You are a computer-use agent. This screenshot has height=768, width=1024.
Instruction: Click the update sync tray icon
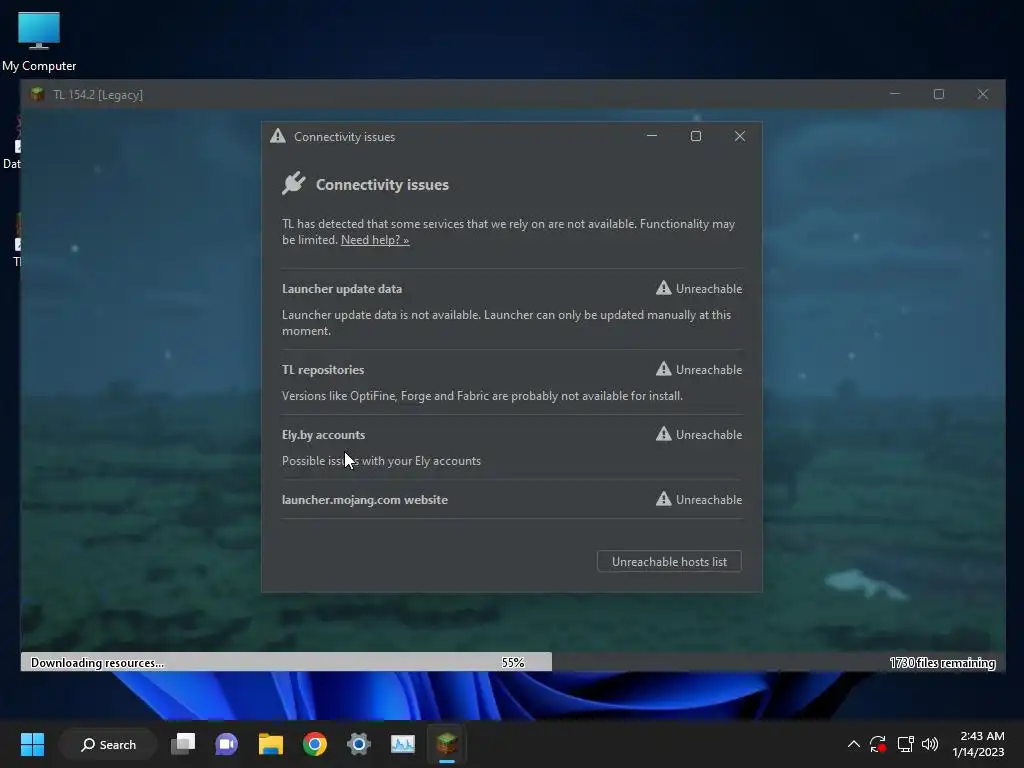[878, 744]
